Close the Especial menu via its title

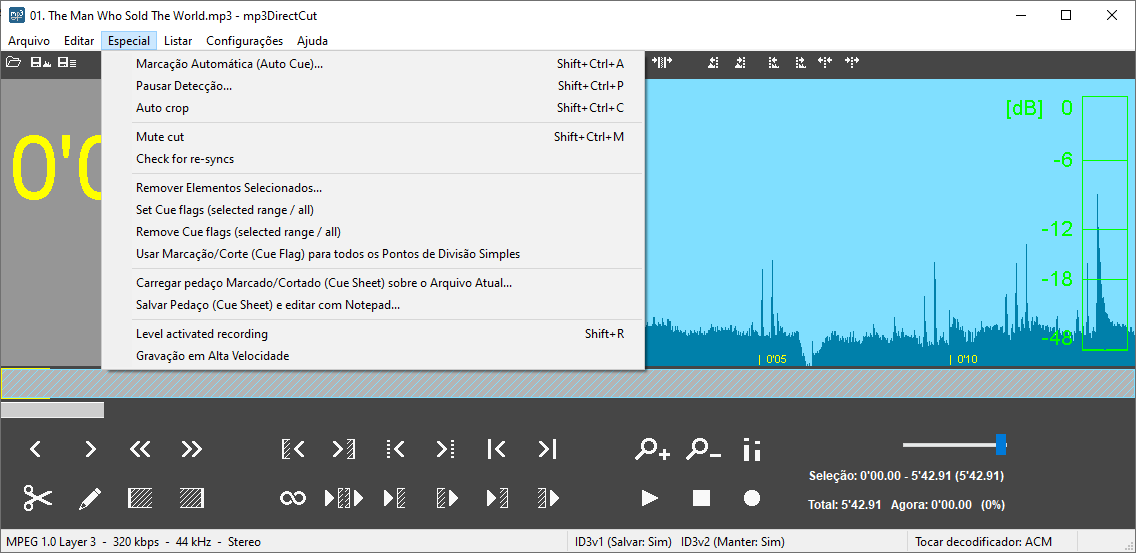click(x=129, y=41)
